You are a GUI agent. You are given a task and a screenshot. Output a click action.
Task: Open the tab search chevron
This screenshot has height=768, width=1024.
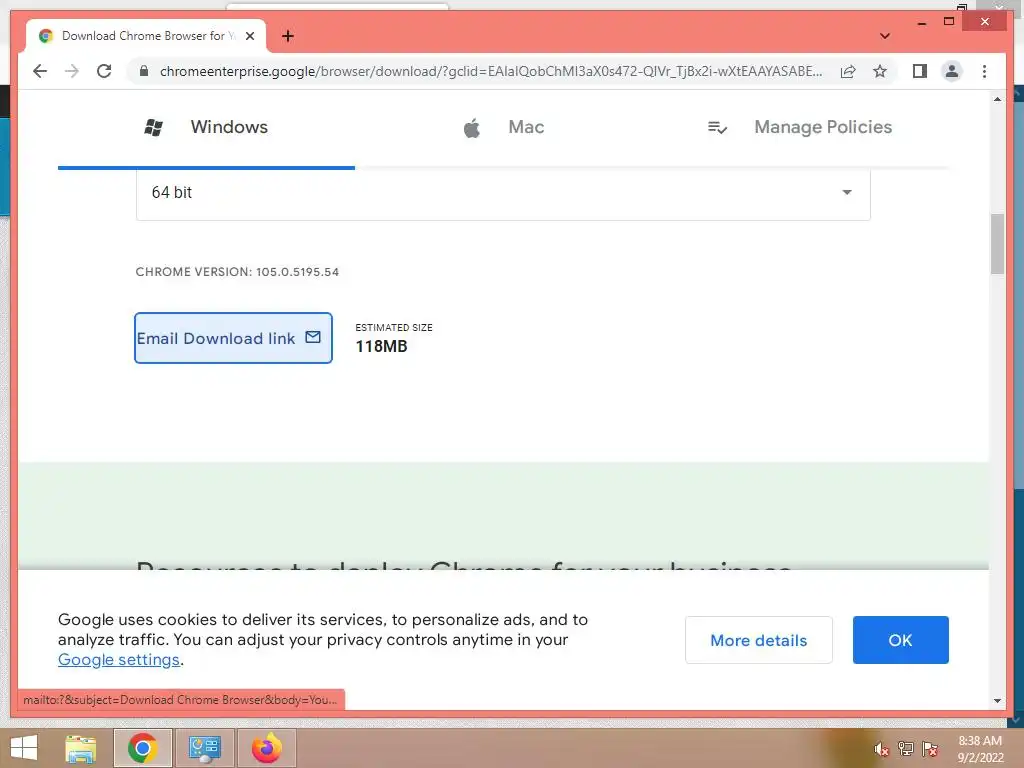(885, 36)
